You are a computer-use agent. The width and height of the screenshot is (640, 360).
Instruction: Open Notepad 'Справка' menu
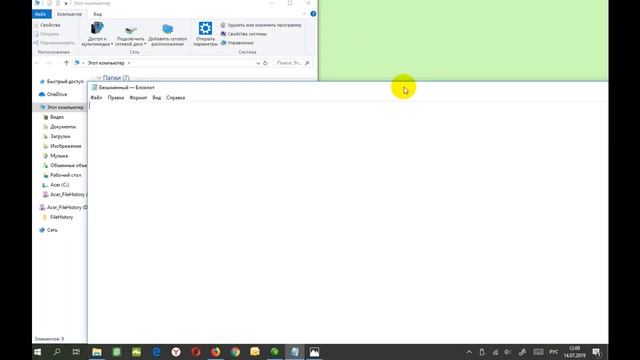[x=176, y=98]
